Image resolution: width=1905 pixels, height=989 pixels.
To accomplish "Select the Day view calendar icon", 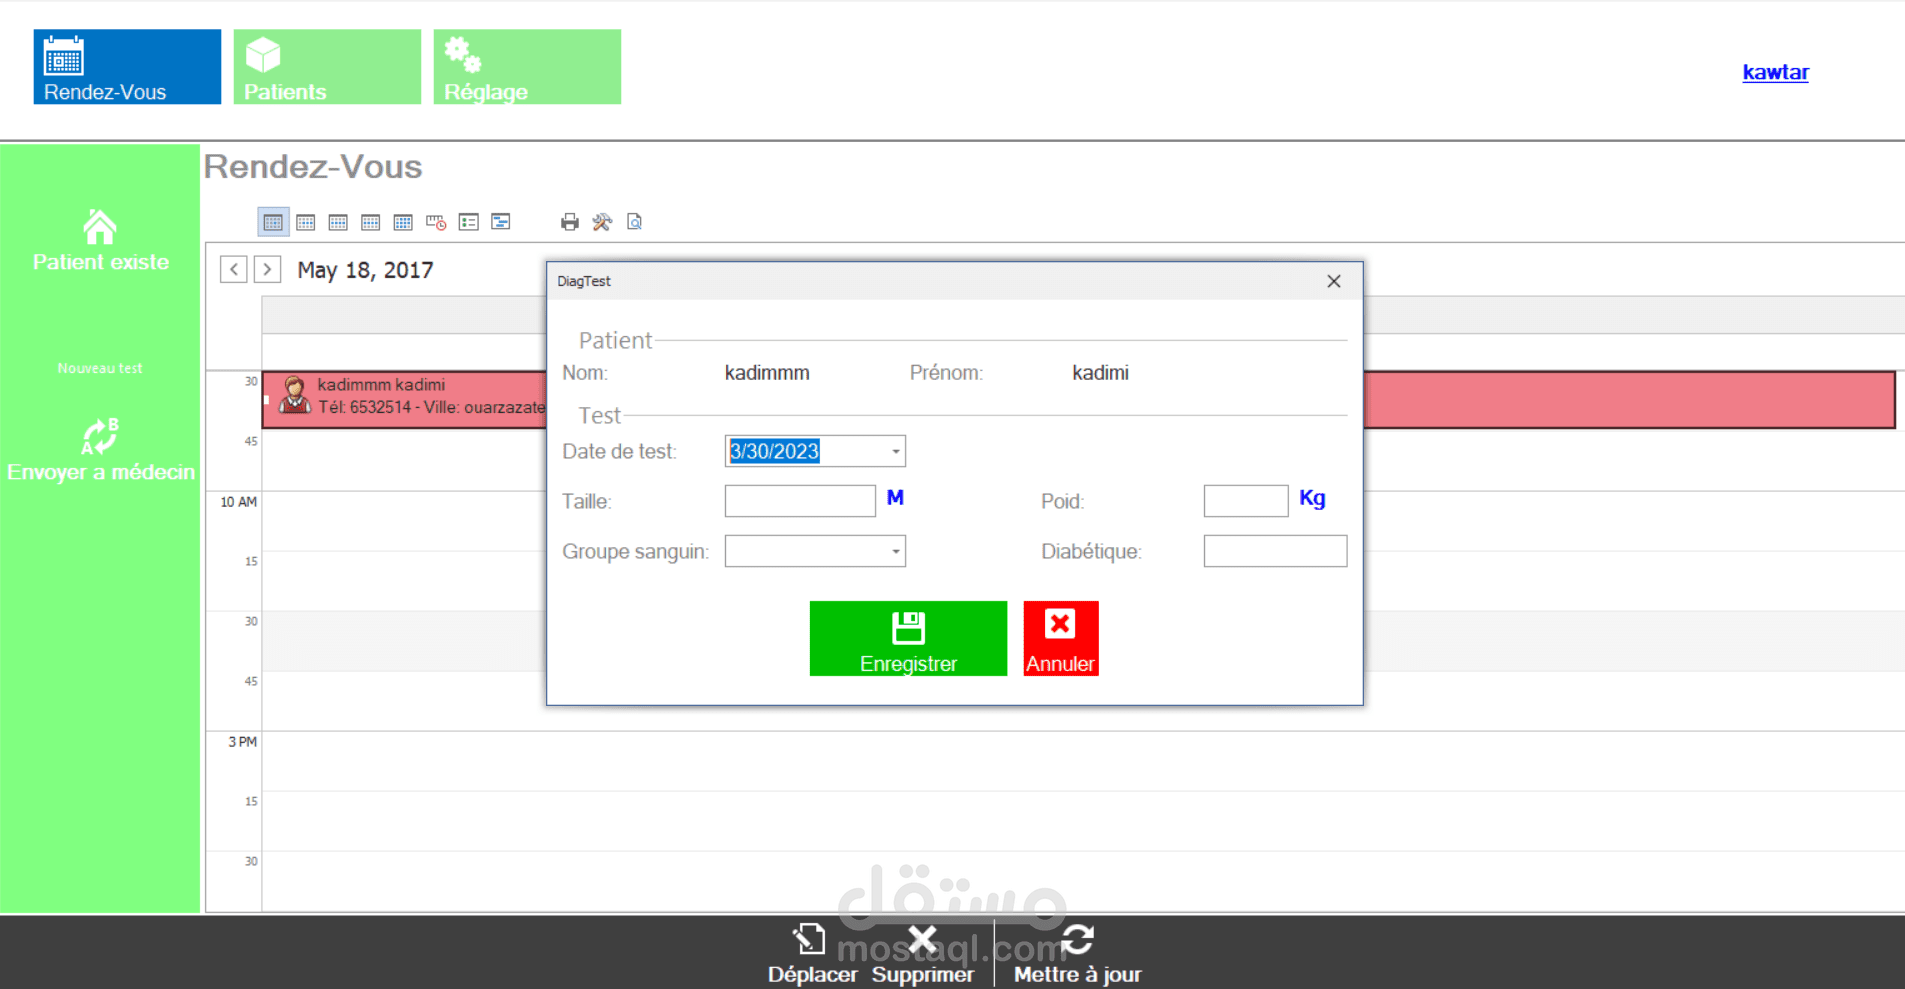I will [273, 222].
